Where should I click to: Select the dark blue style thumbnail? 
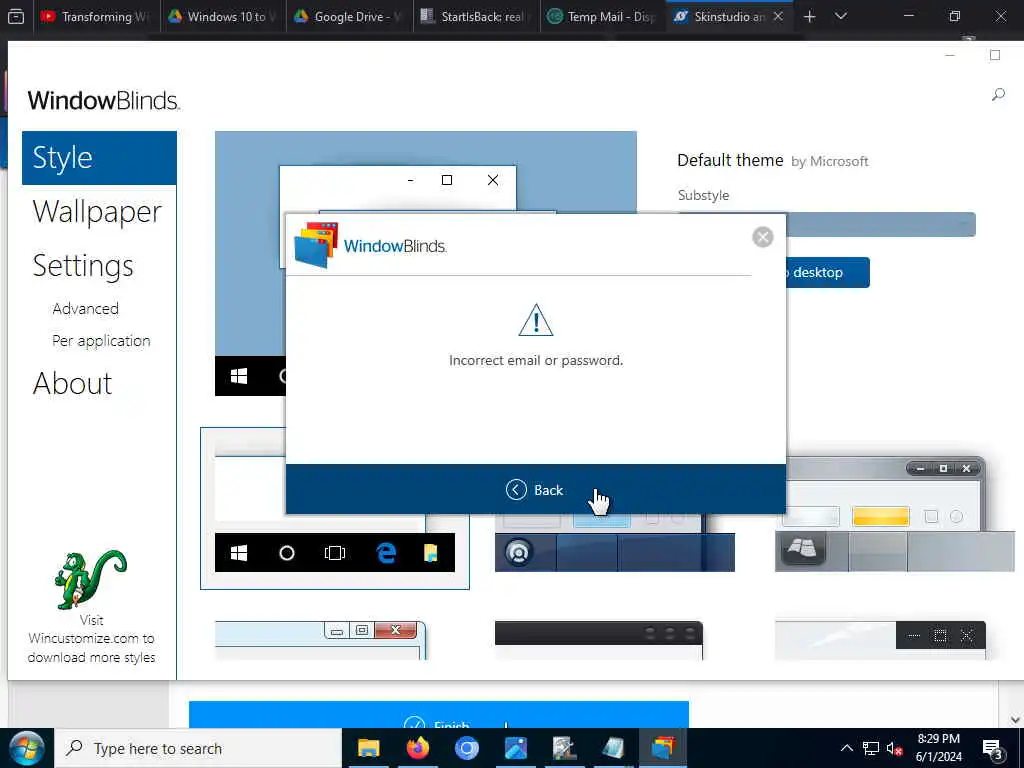[615, 542]
